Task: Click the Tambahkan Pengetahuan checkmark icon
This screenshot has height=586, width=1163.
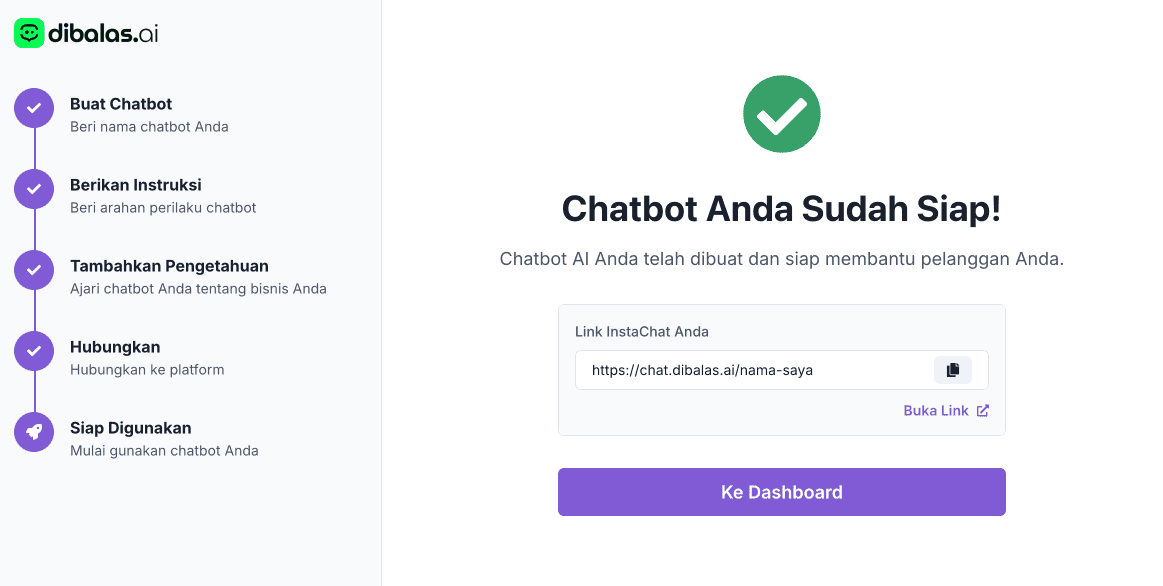Action: [x=33, y=270]
